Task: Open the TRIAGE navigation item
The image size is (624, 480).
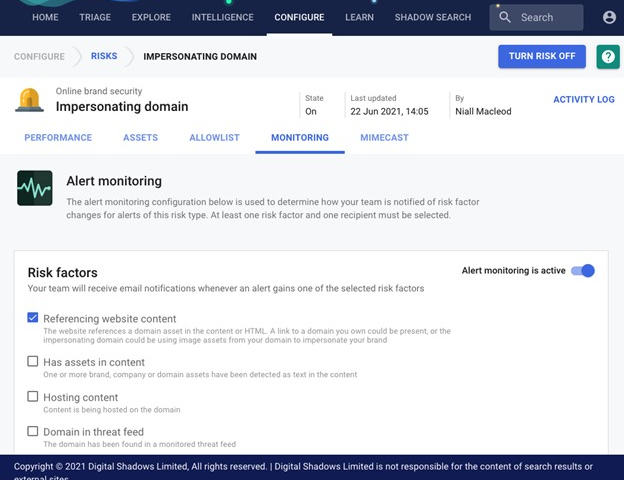Action: (x=95, y=17)
